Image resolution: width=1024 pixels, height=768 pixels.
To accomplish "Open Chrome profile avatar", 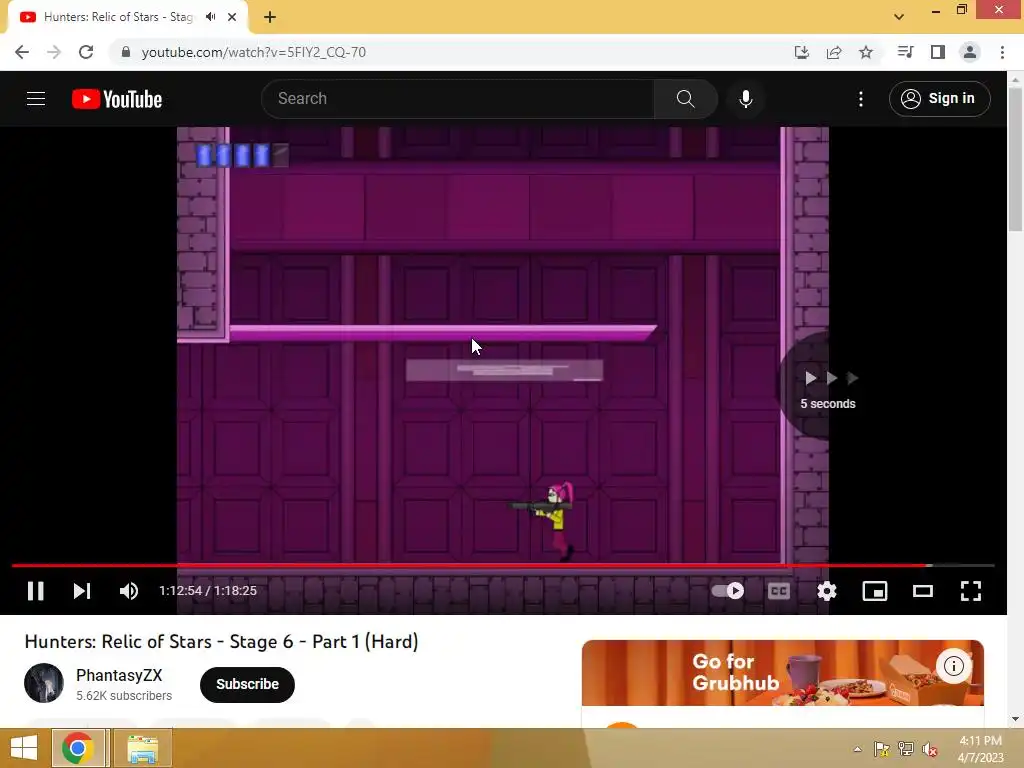I will pos(970,52).
